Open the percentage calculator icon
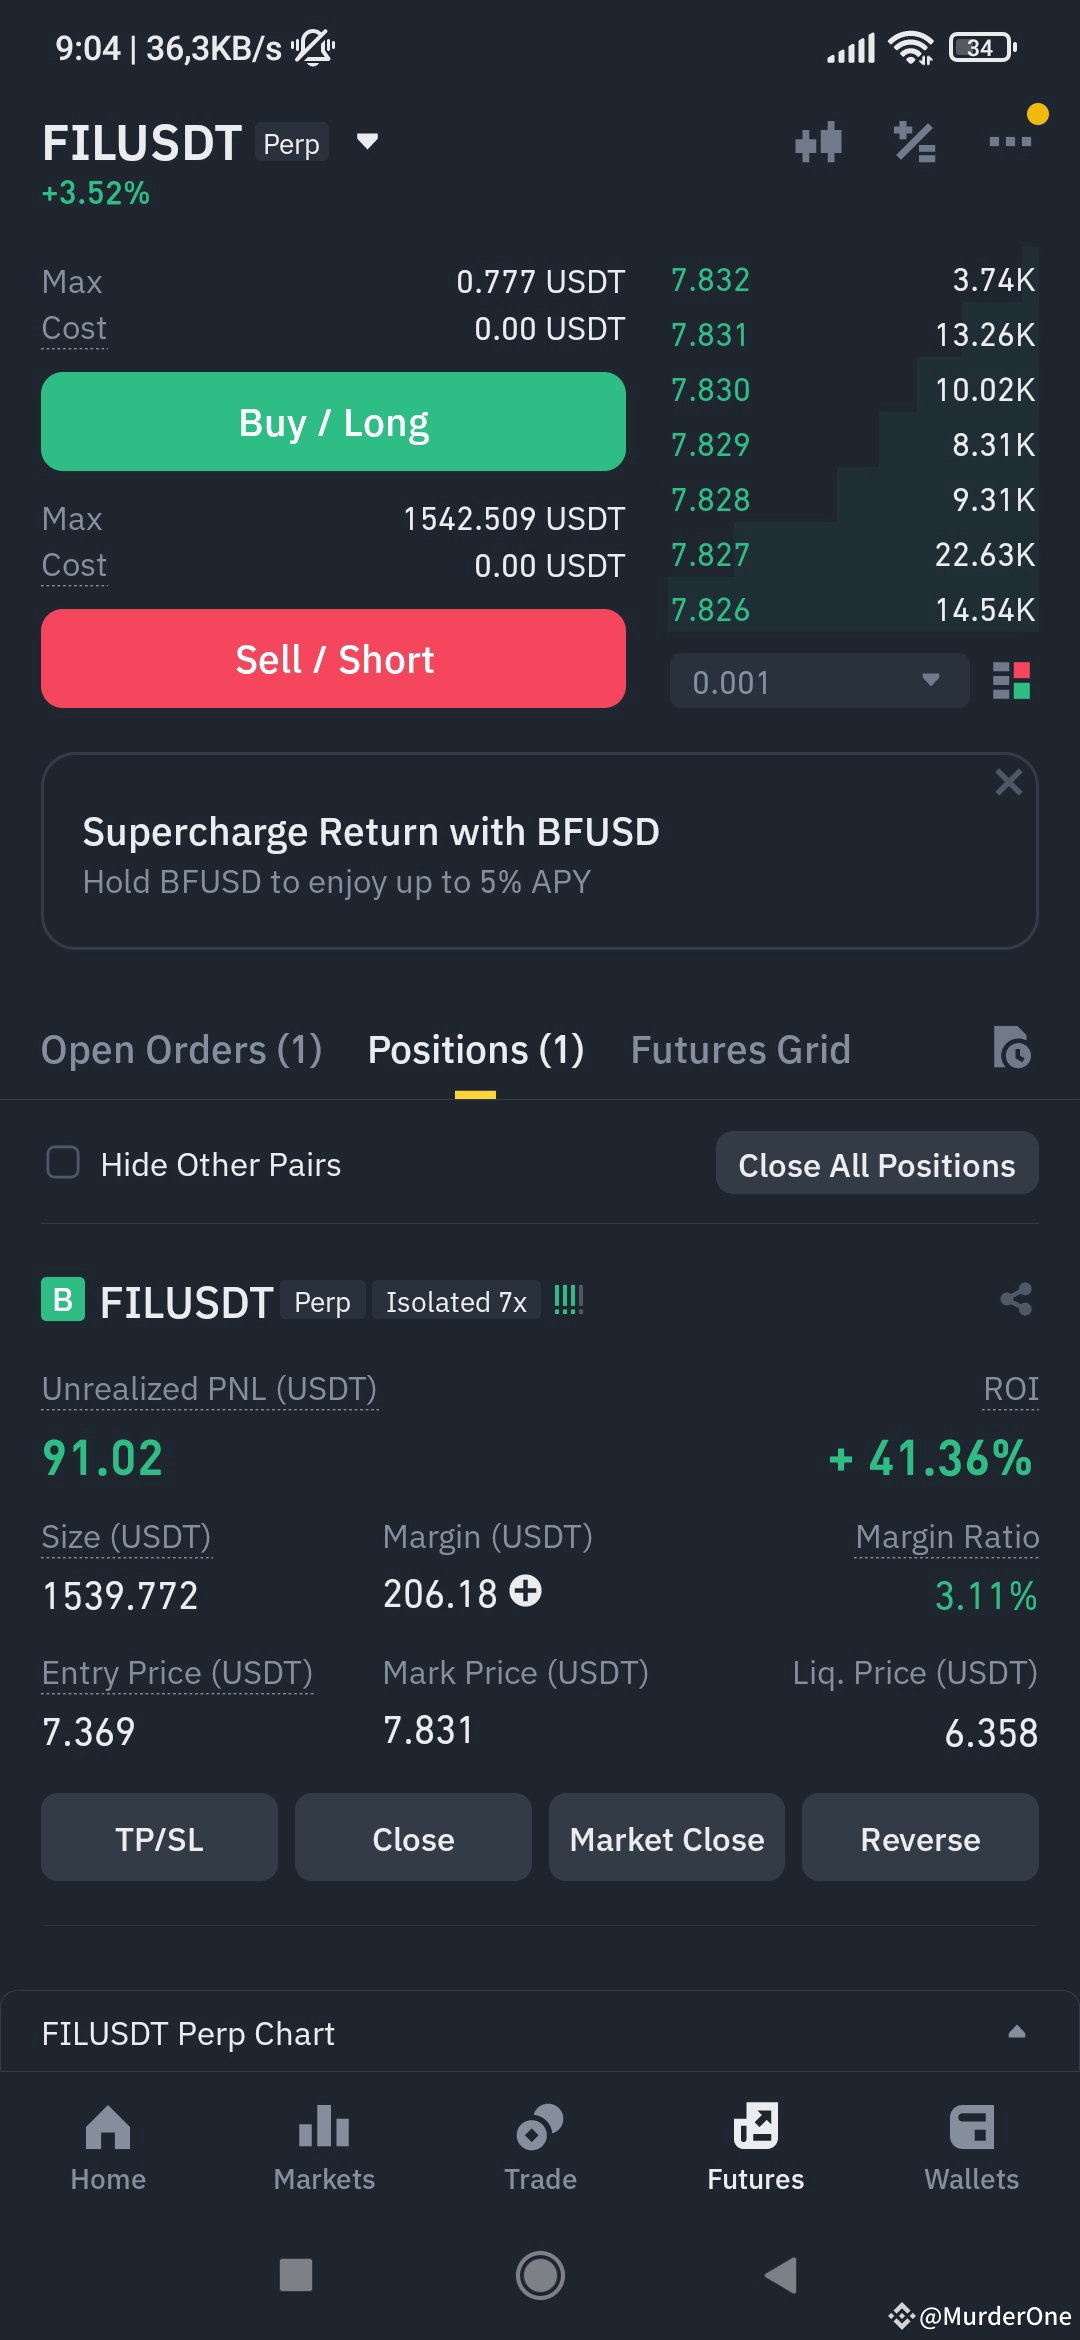Screen dimensions: 1080x2340 point(914,142)
